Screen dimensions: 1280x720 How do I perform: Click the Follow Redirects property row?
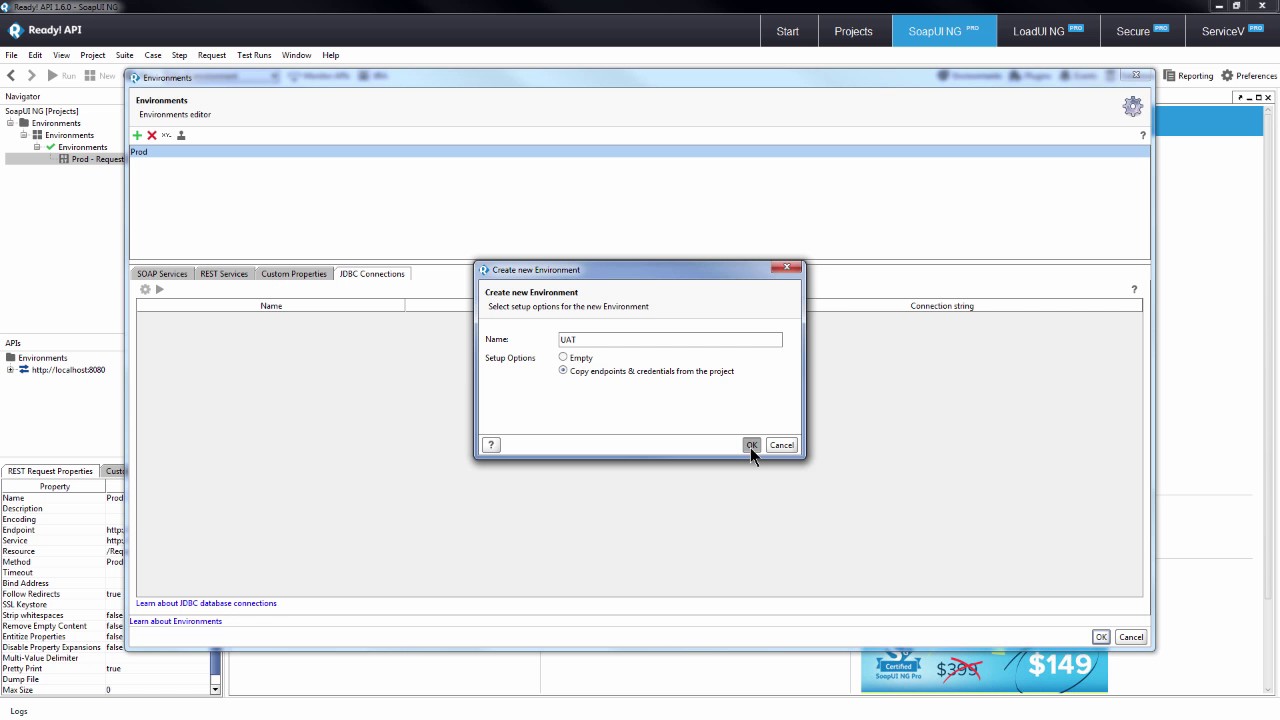(62, 594)
